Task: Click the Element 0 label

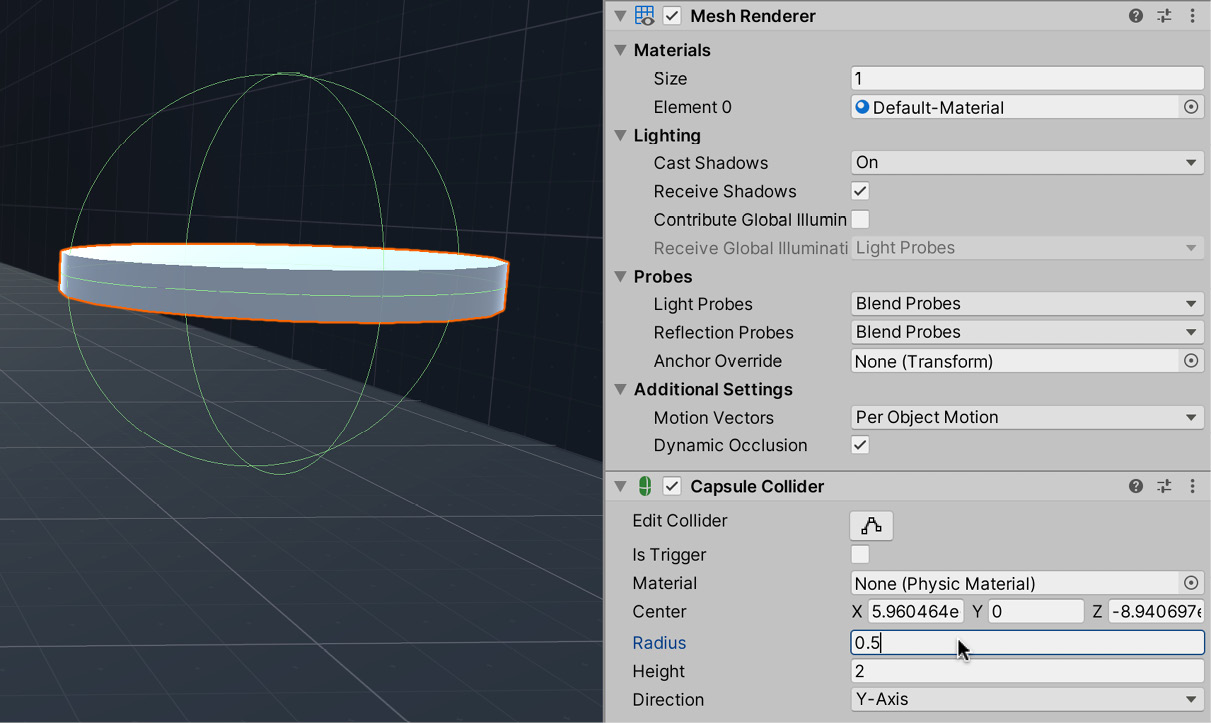Action: pyautogui.click(x=692, y=107)
